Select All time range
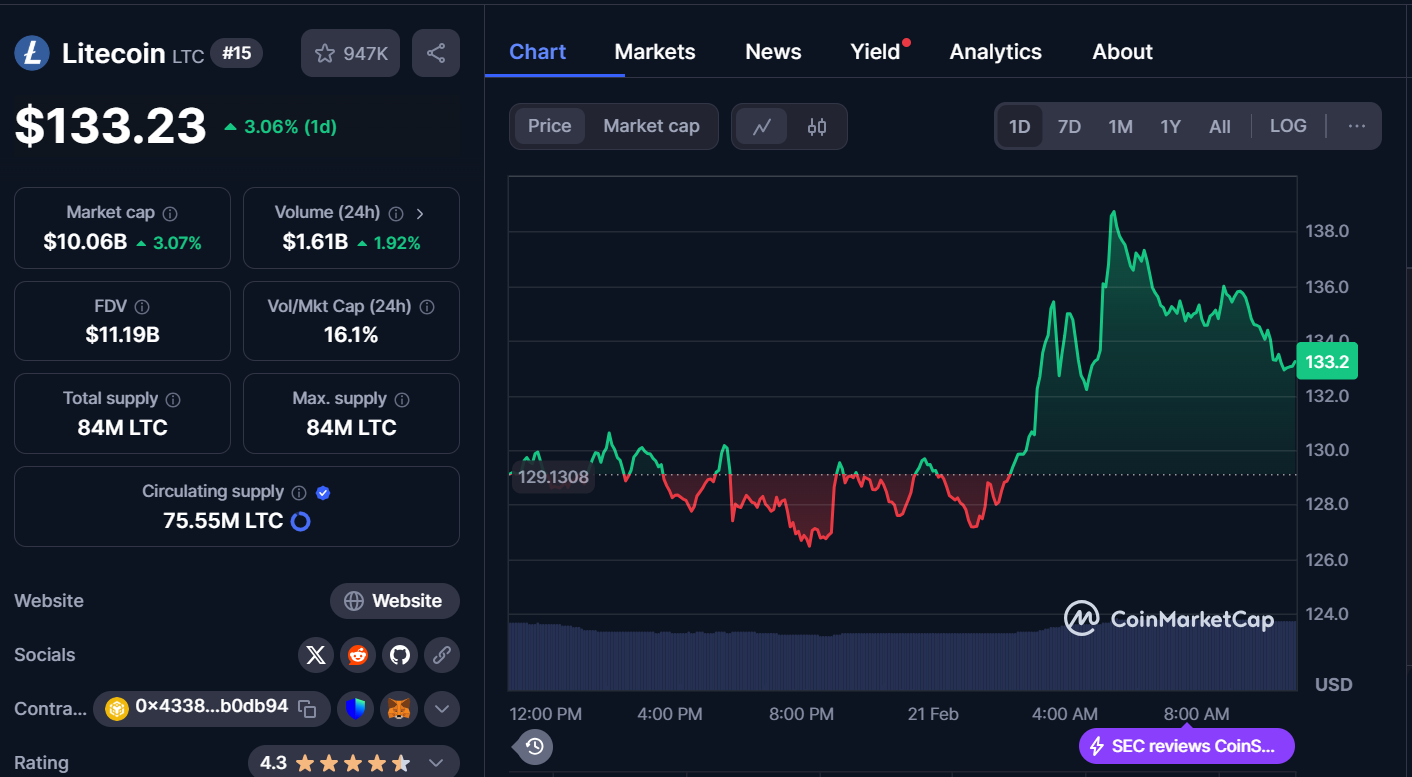 (1220, 126)
